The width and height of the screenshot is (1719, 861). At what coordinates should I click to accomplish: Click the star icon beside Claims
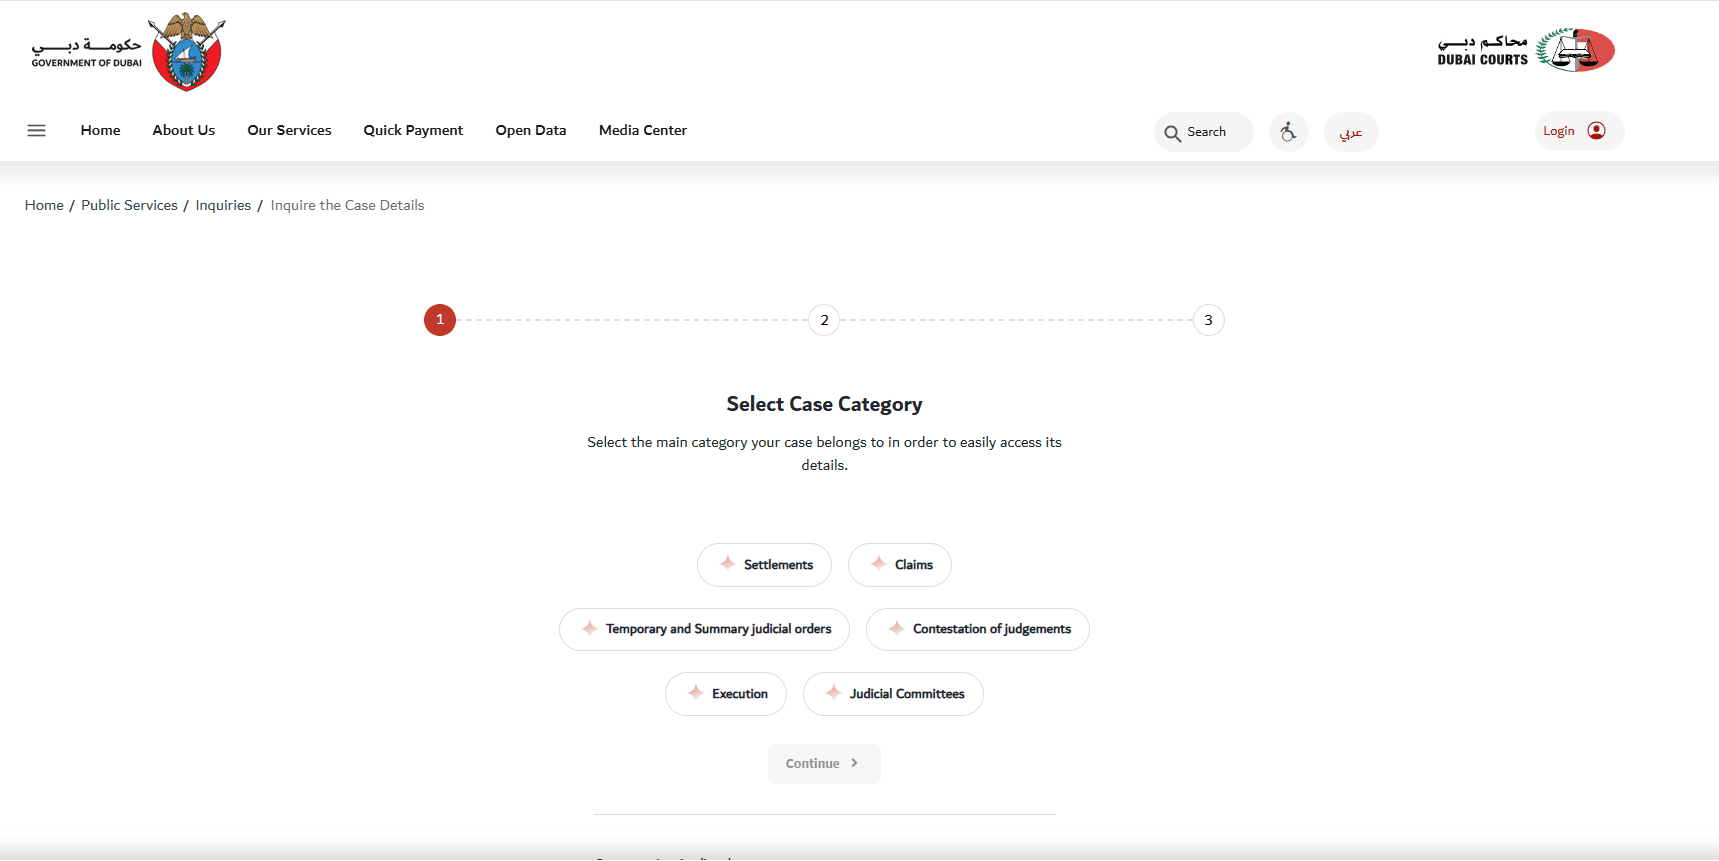[879, 564]
